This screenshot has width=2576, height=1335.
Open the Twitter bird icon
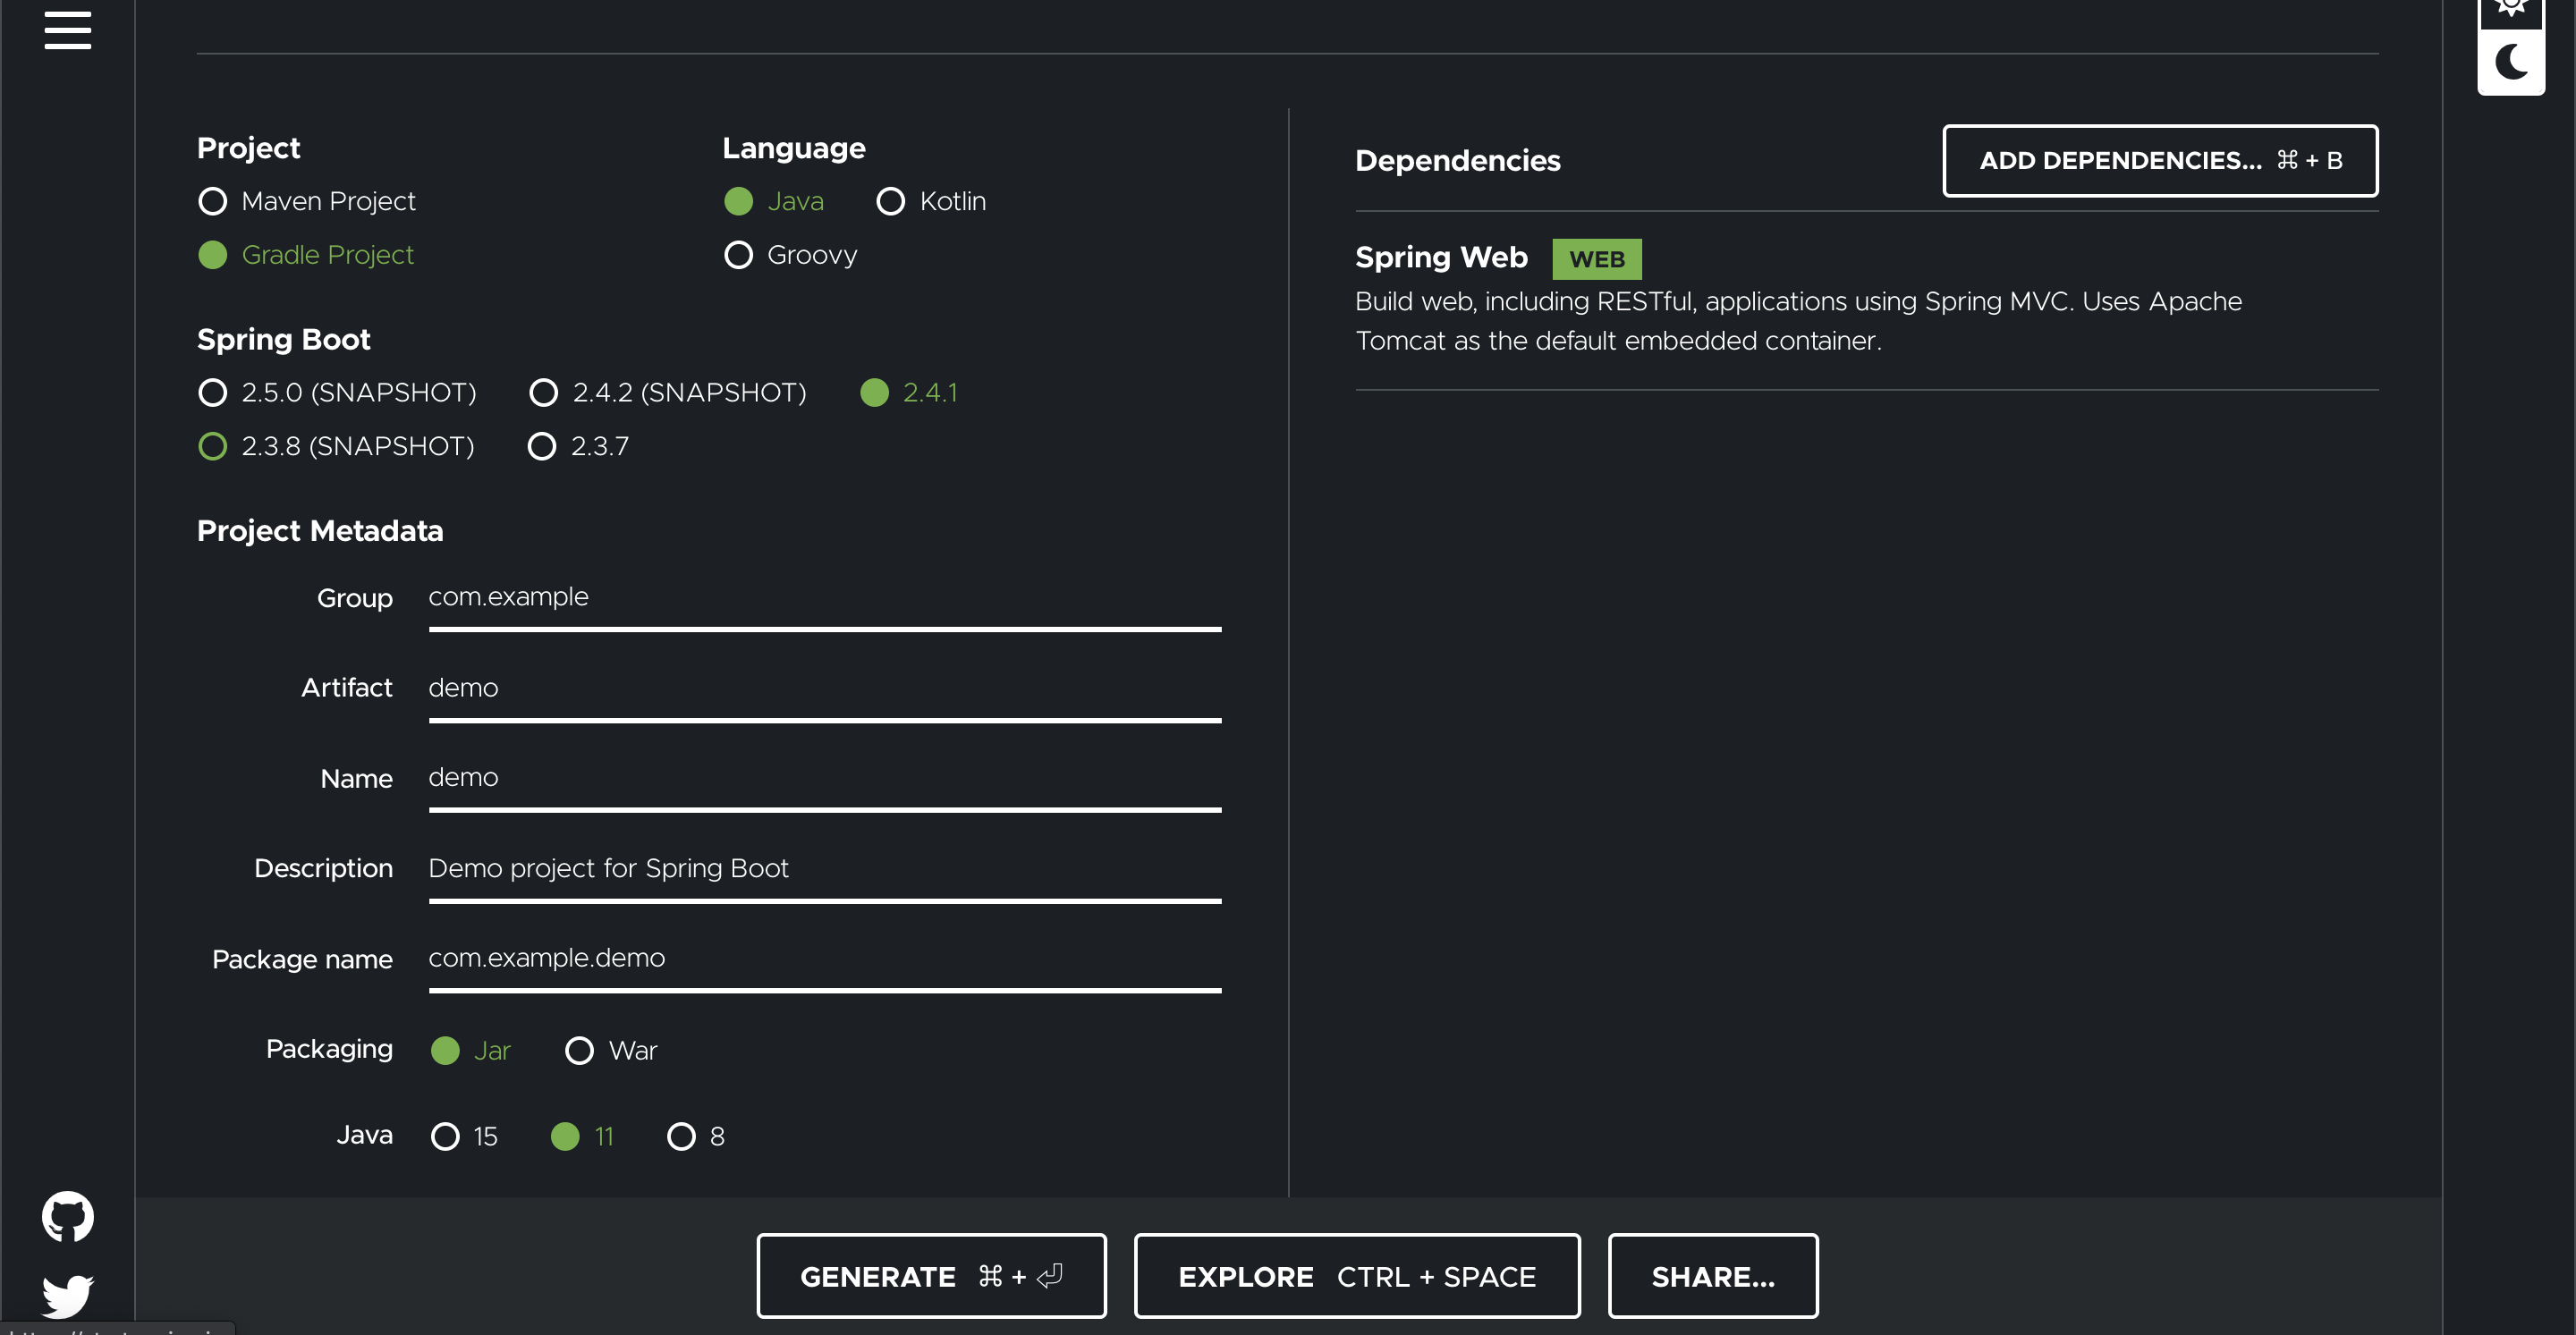point(67,1295)
